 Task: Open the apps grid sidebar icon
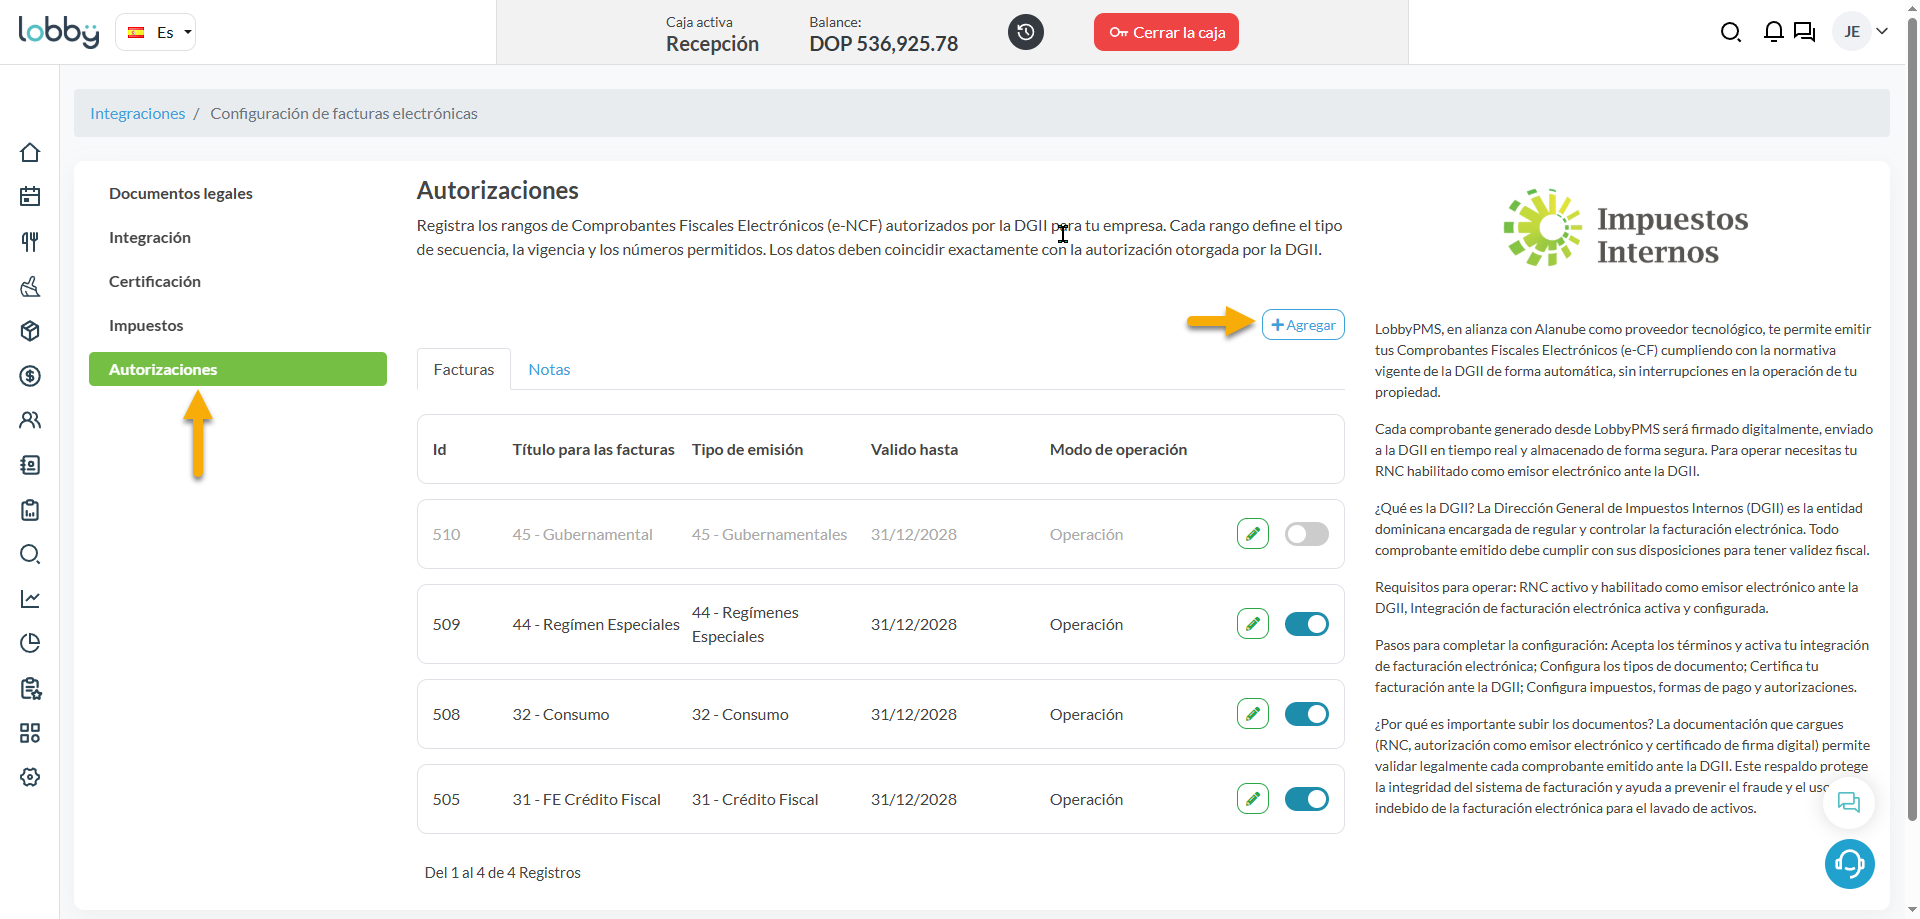[x=30, y=733]
